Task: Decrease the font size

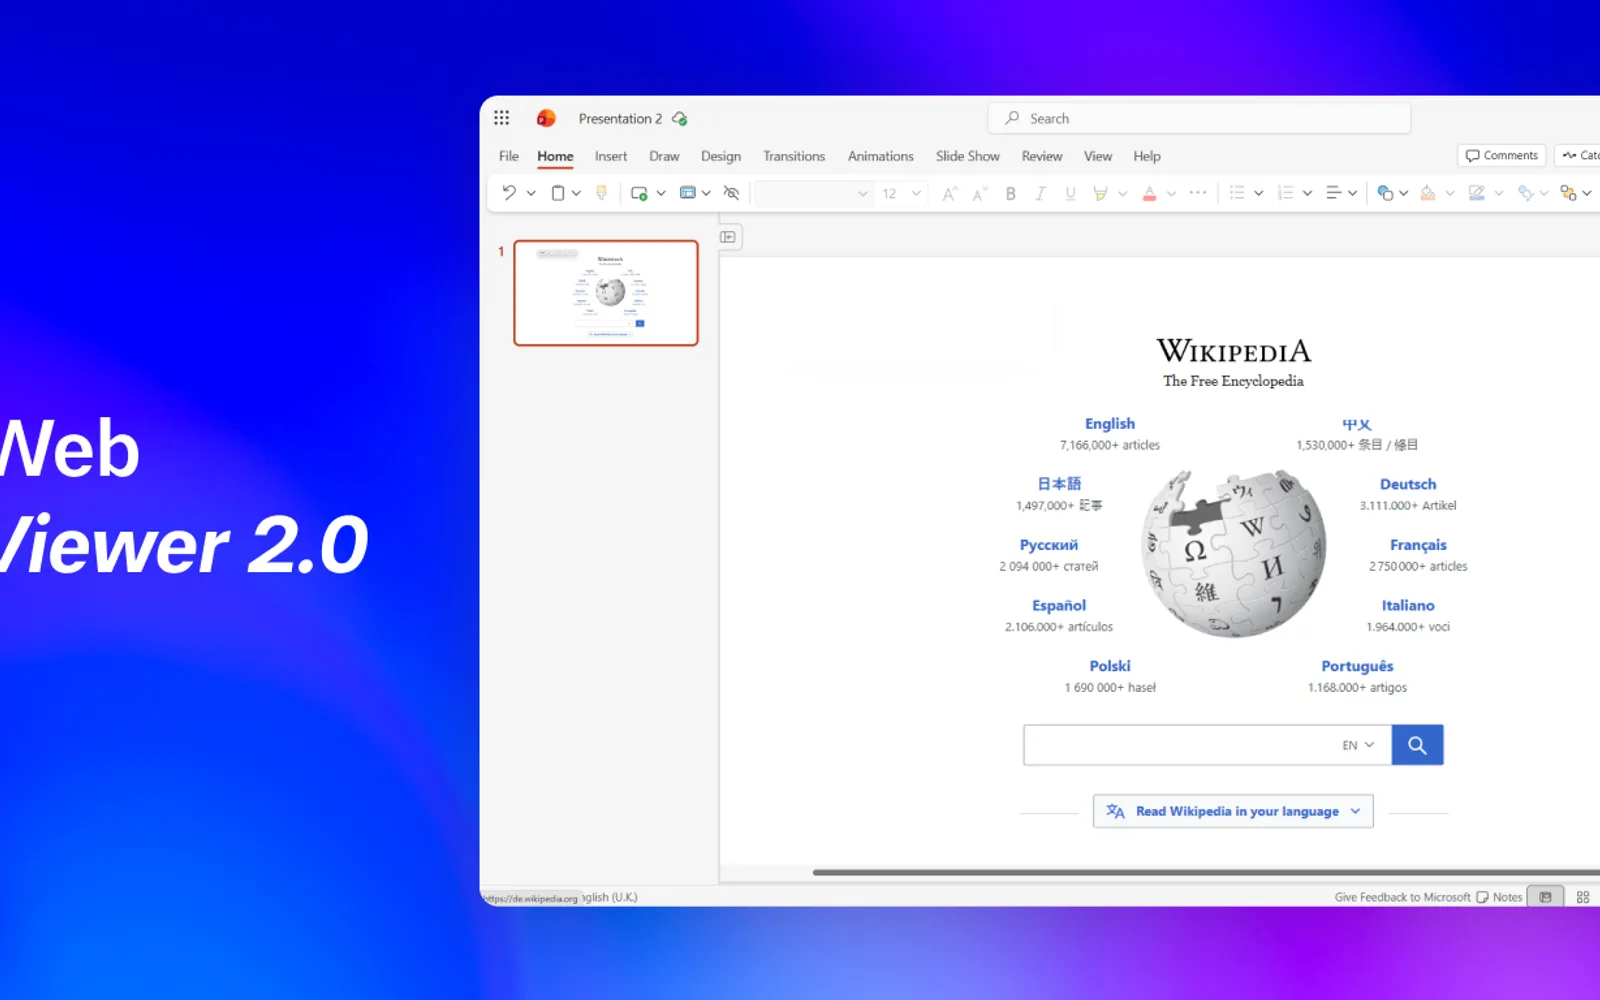Action: 980,193
